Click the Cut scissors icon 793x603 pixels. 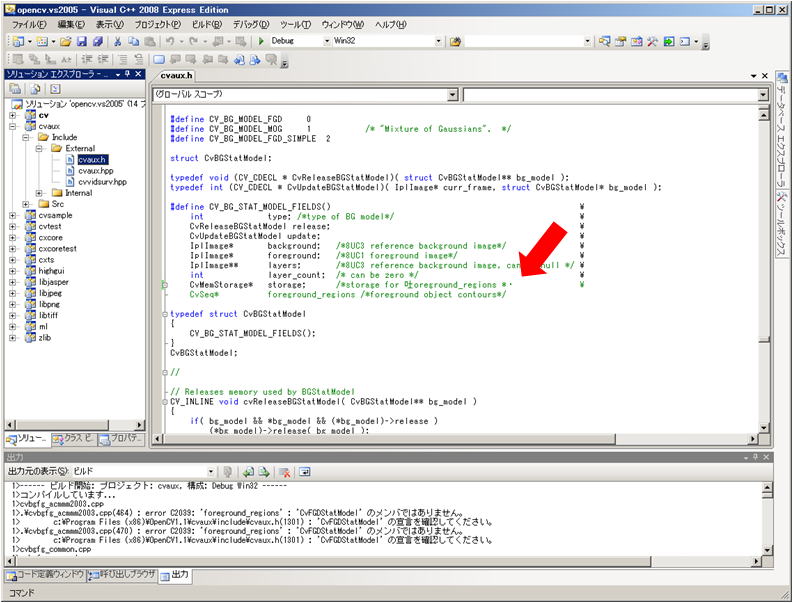pyautogui.click(x=118, y=41)
